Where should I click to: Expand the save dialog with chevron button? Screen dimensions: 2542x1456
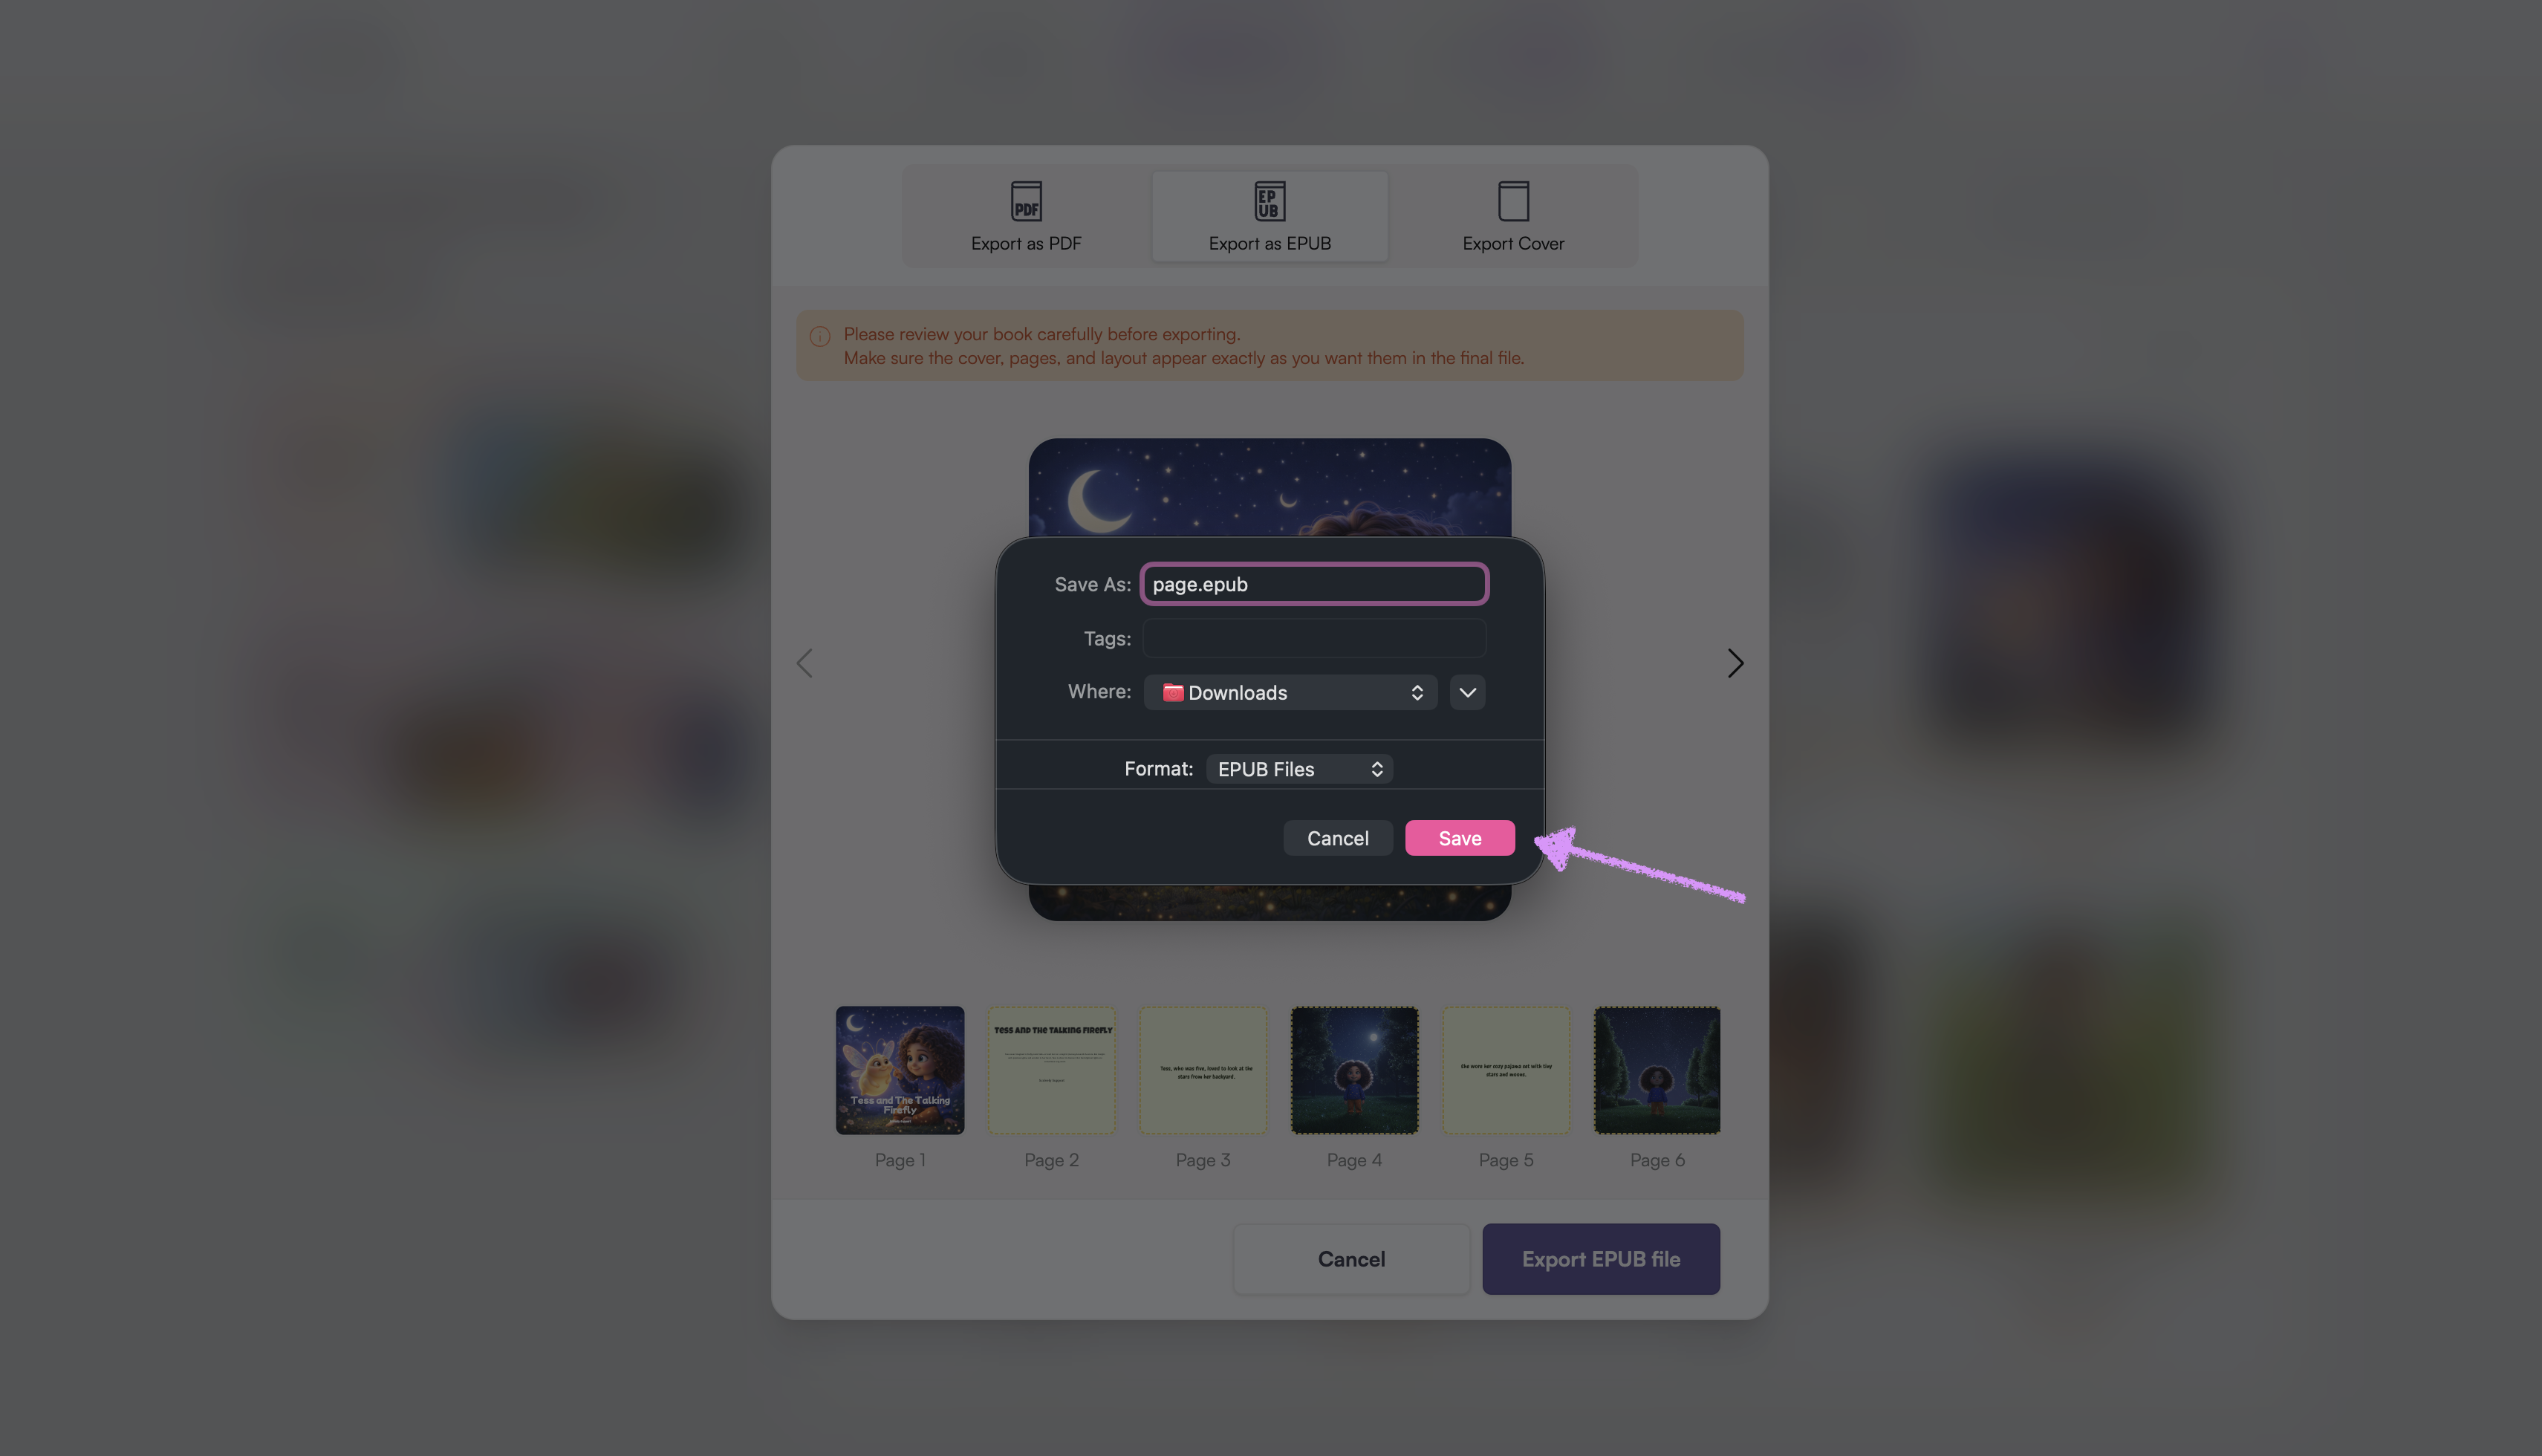pos(1467,692)
